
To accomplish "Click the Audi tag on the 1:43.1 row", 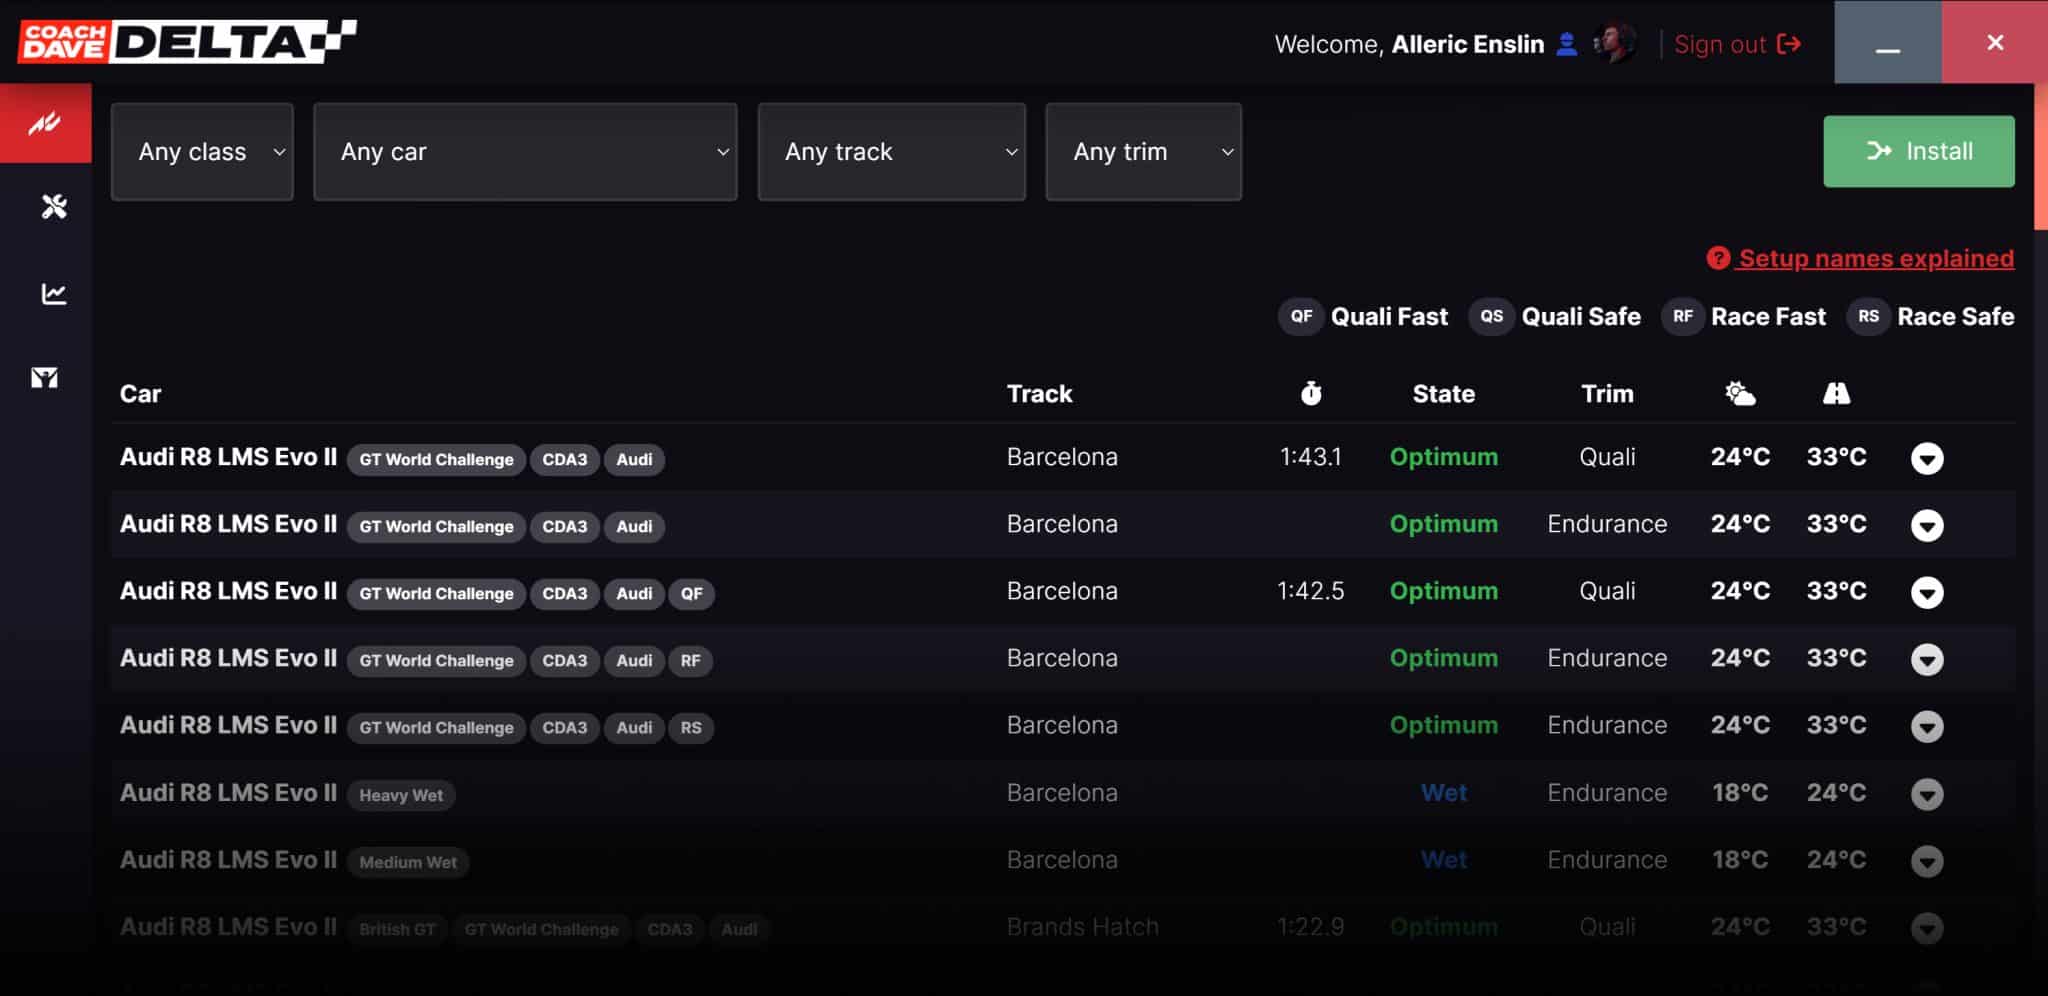I will coord(634,460).
